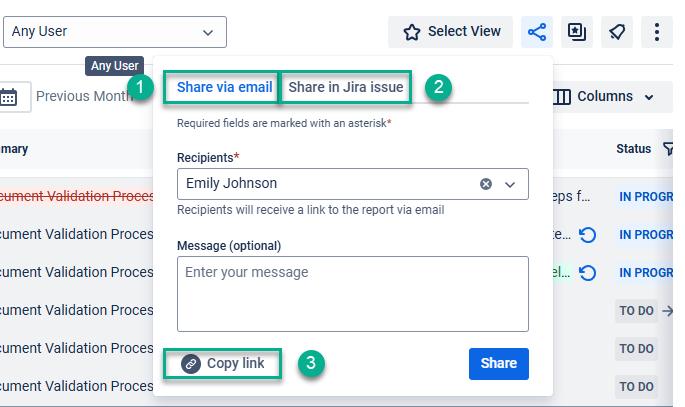Click the calendar icon near Previous Month

coord(9,97)
